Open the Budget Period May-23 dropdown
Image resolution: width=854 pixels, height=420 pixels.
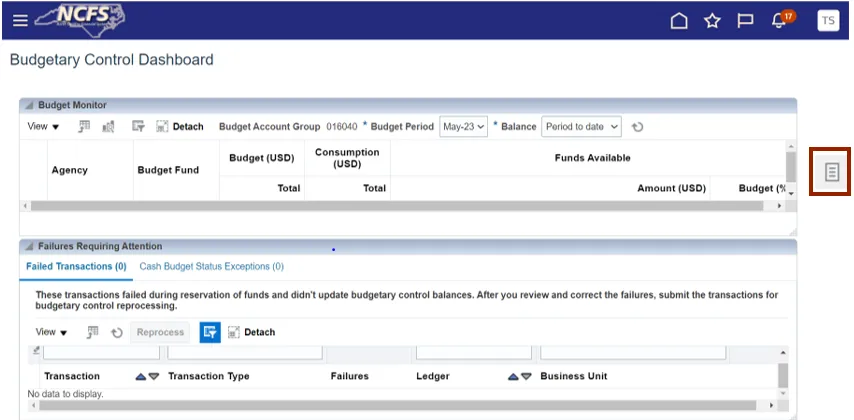coord(464,127)
